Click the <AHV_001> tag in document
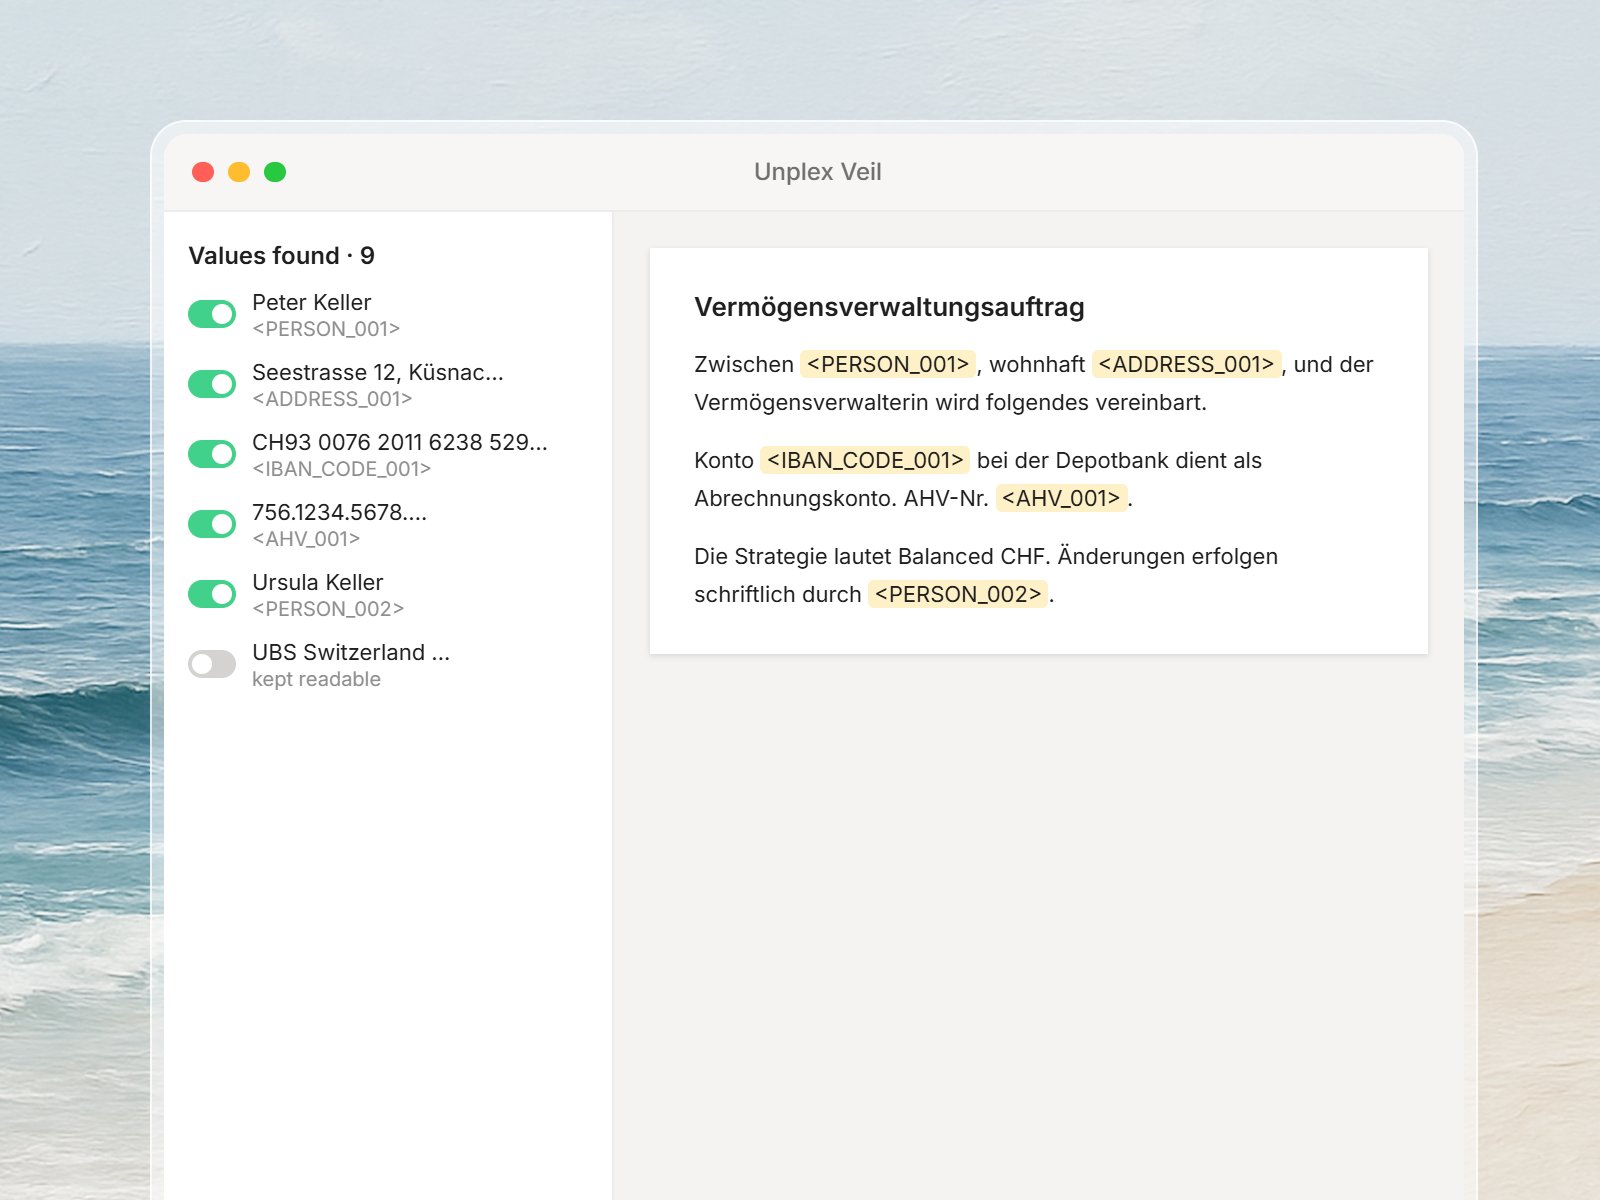This screenshot has width=1600, height=1200. pos(1061,498)
